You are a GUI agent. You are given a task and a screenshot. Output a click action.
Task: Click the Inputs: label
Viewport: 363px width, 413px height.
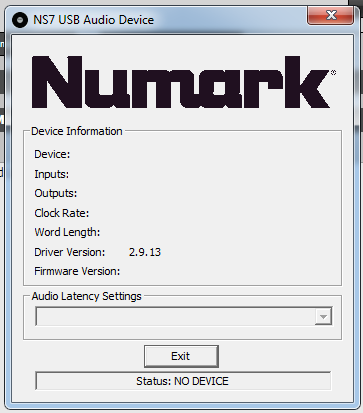point(52,174)
